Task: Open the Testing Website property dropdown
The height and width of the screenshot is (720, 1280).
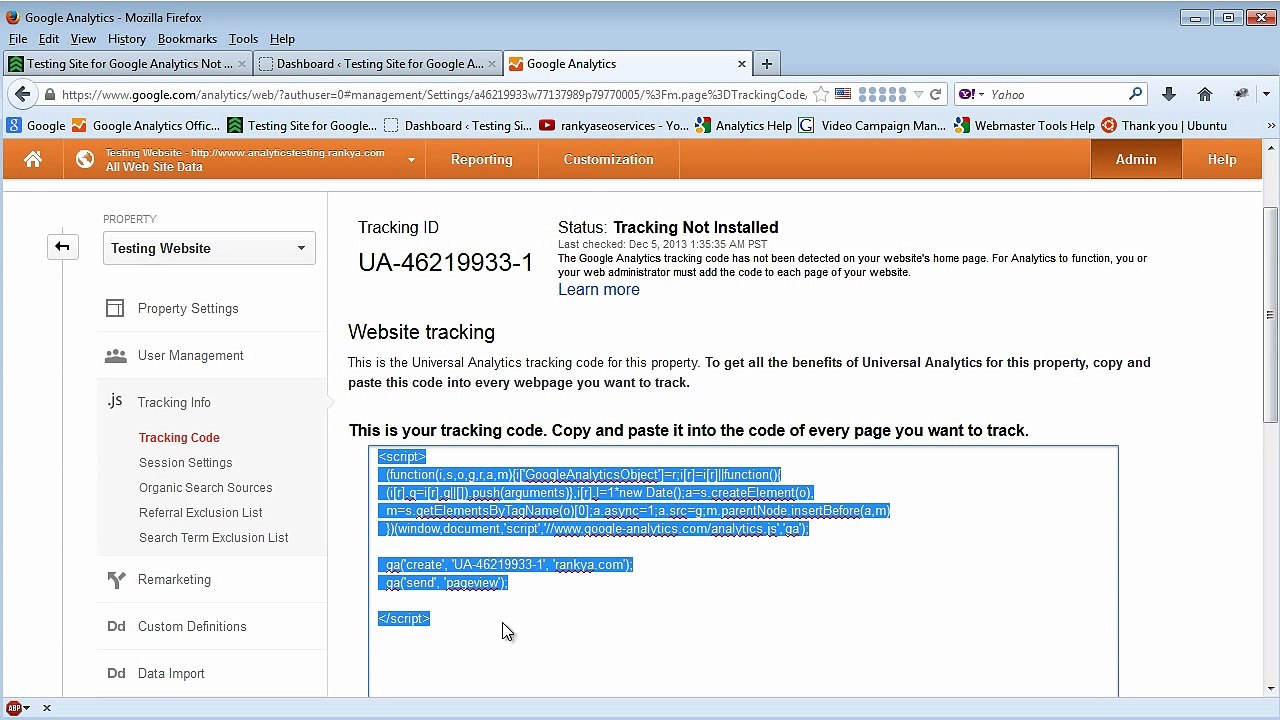Action: tap(209, 248)
